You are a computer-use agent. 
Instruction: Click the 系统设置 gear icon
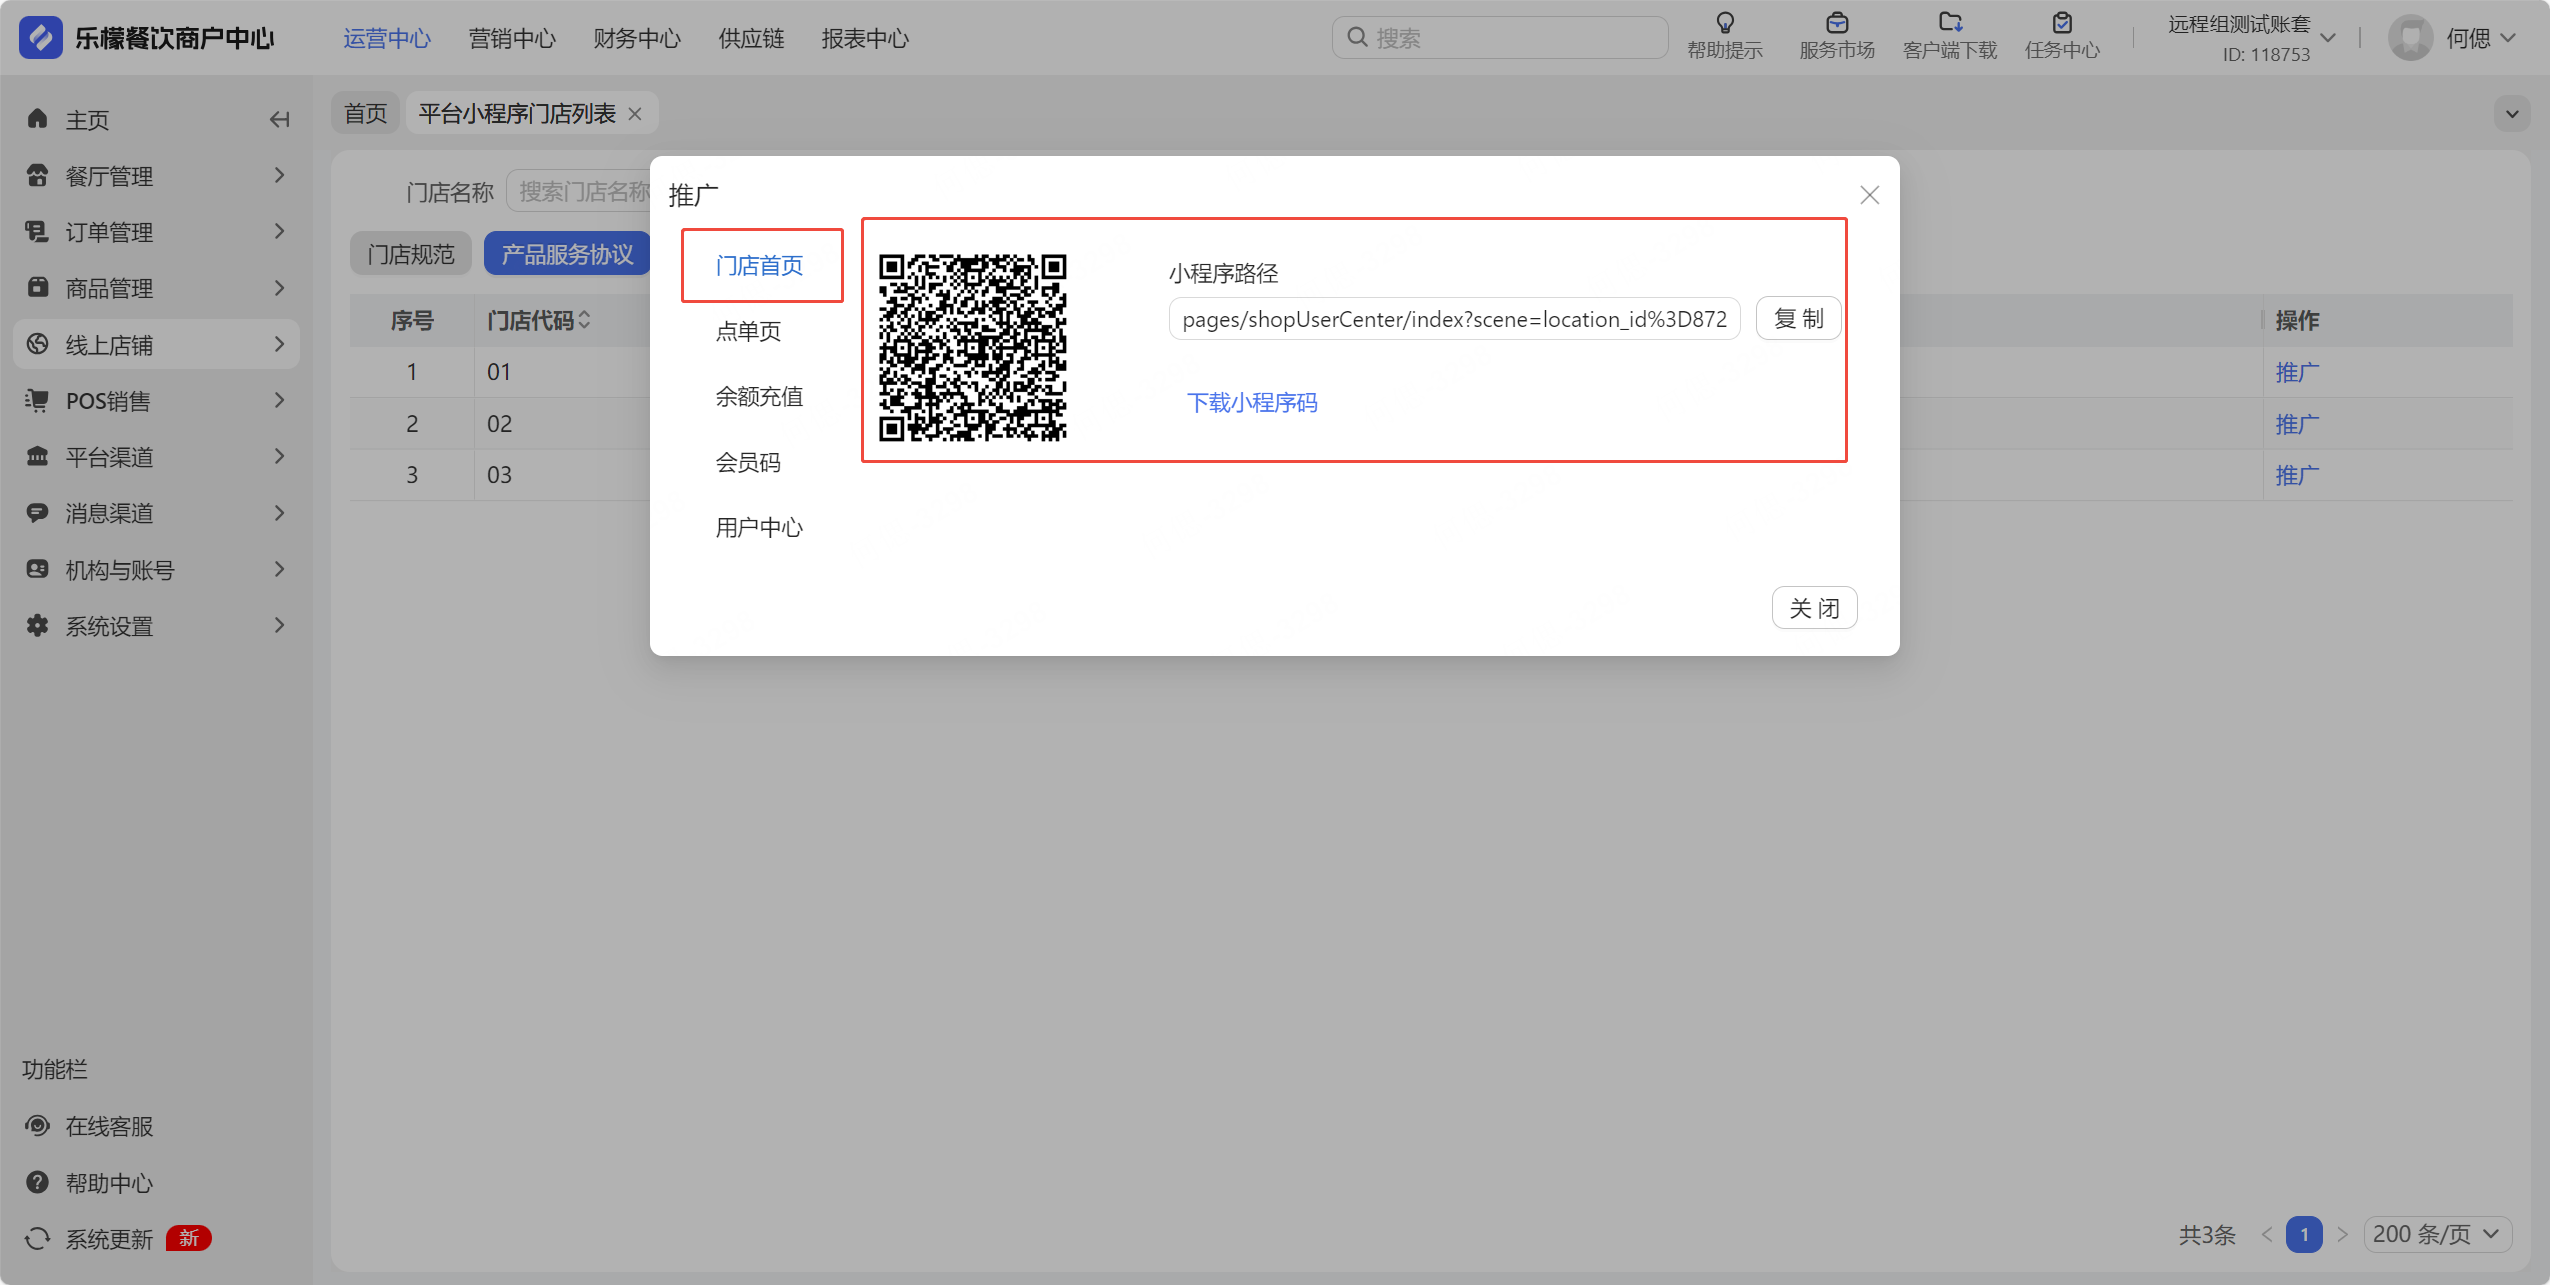(x=38, y=626)
